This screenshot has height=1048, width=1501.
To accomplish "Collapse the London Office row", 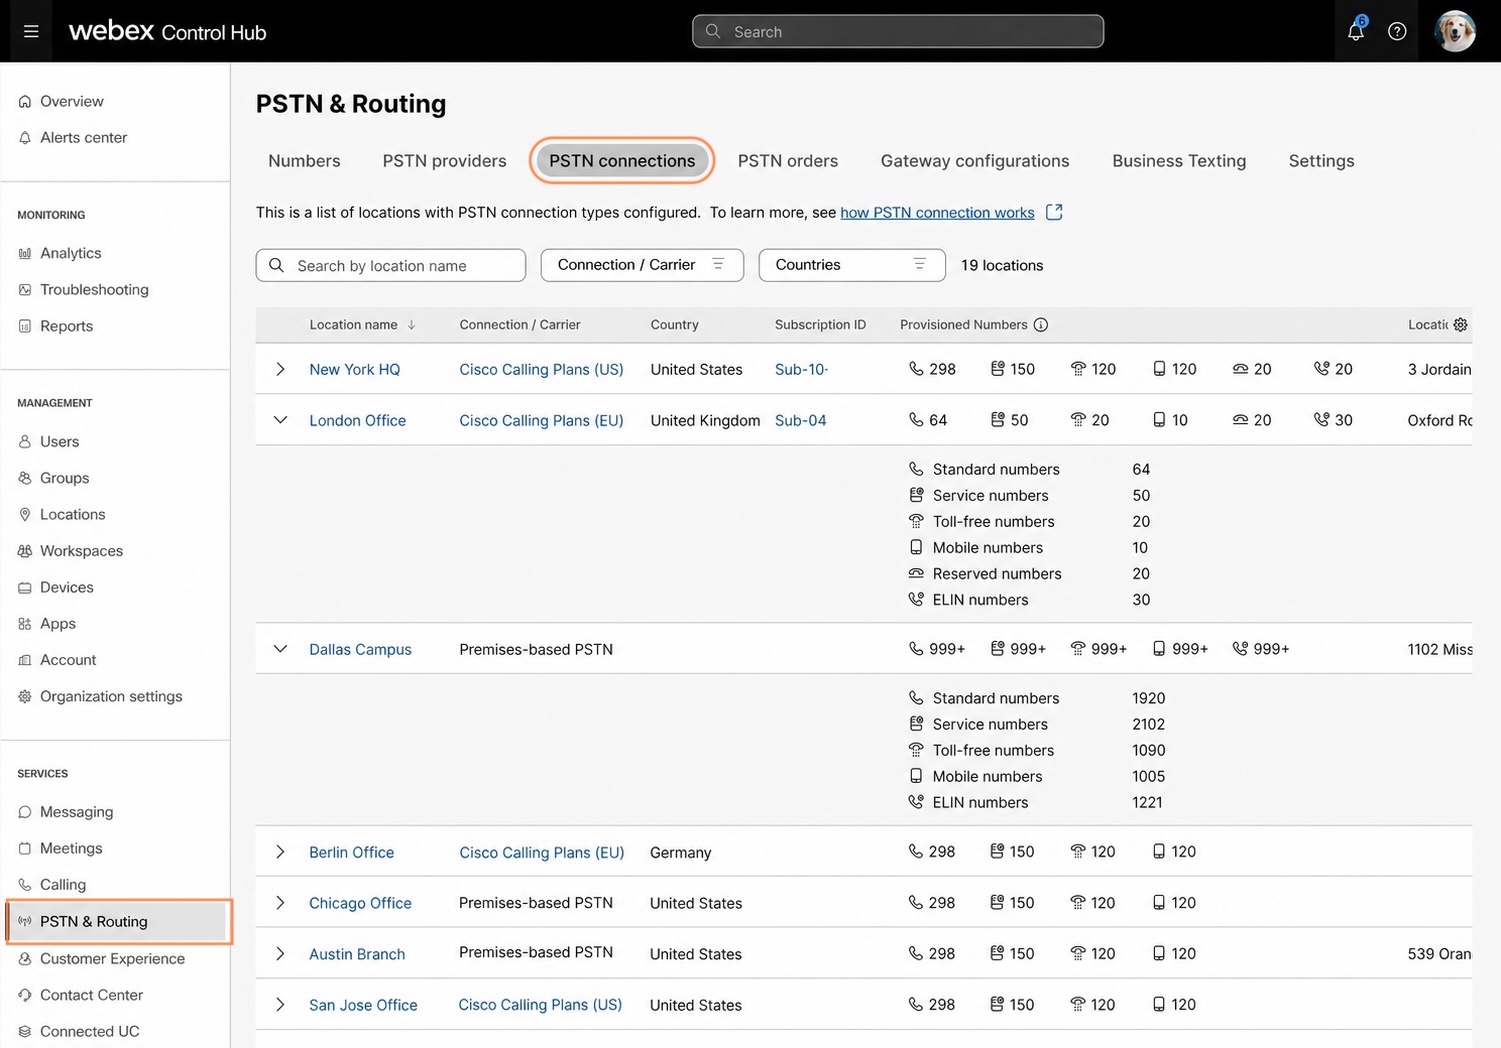I will pos(280,420).
